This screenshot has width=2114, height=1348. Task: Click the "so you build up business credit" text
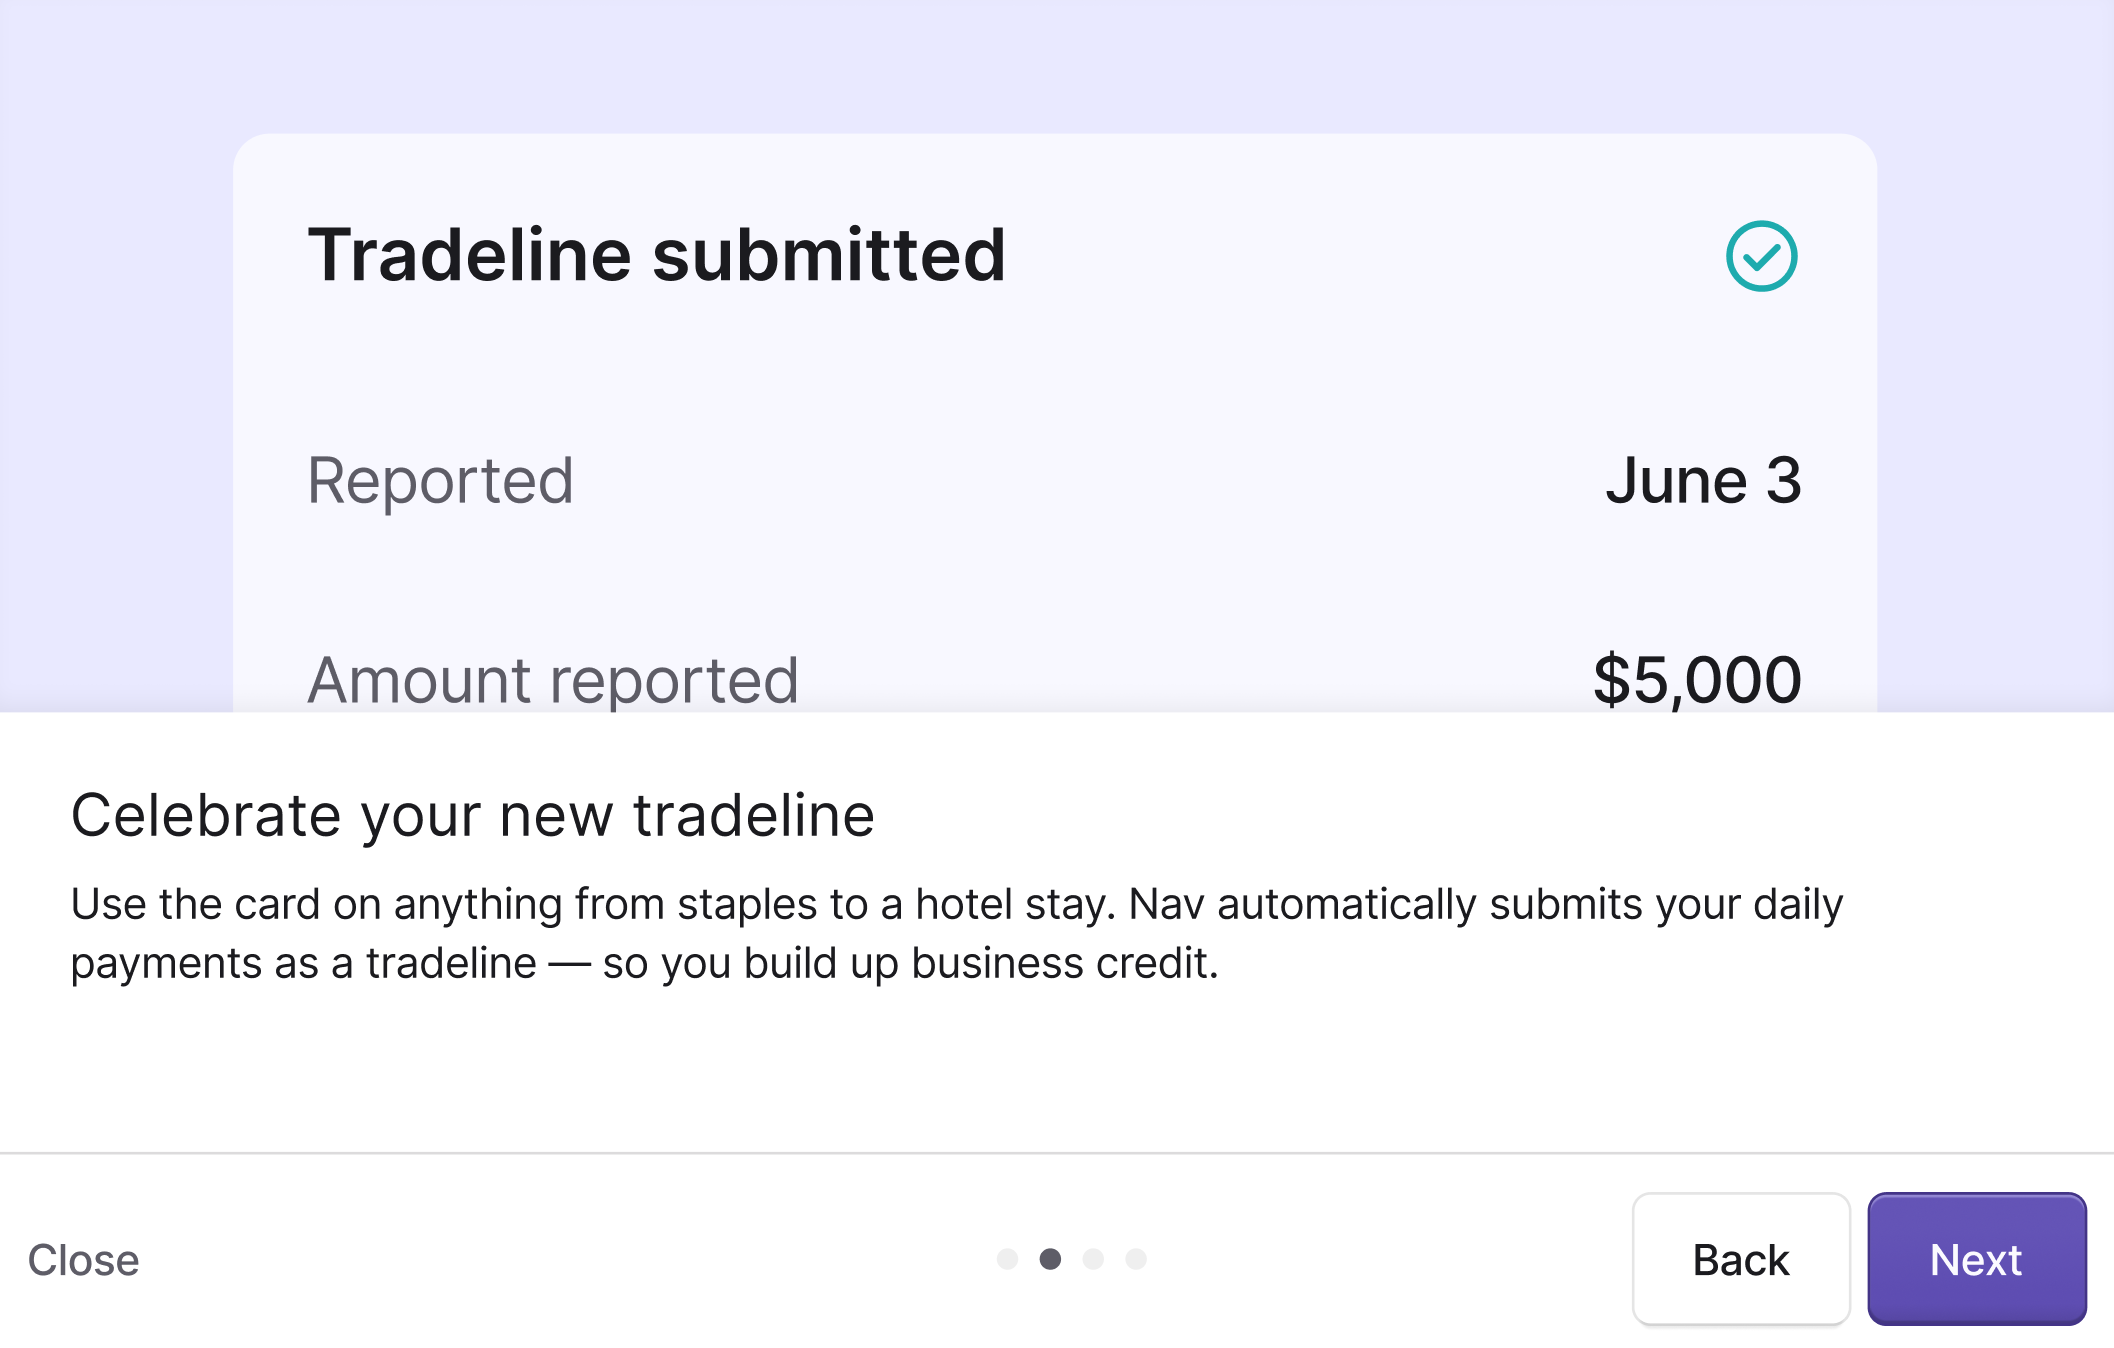[908, 963]
